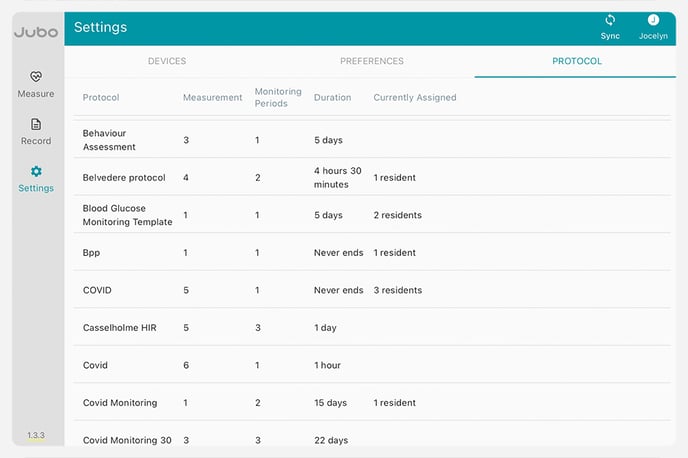The width and height of the screenshot is (688, 458).
Task: Click '1 day' in Casselholme HIR row
Action: [325, 328]
